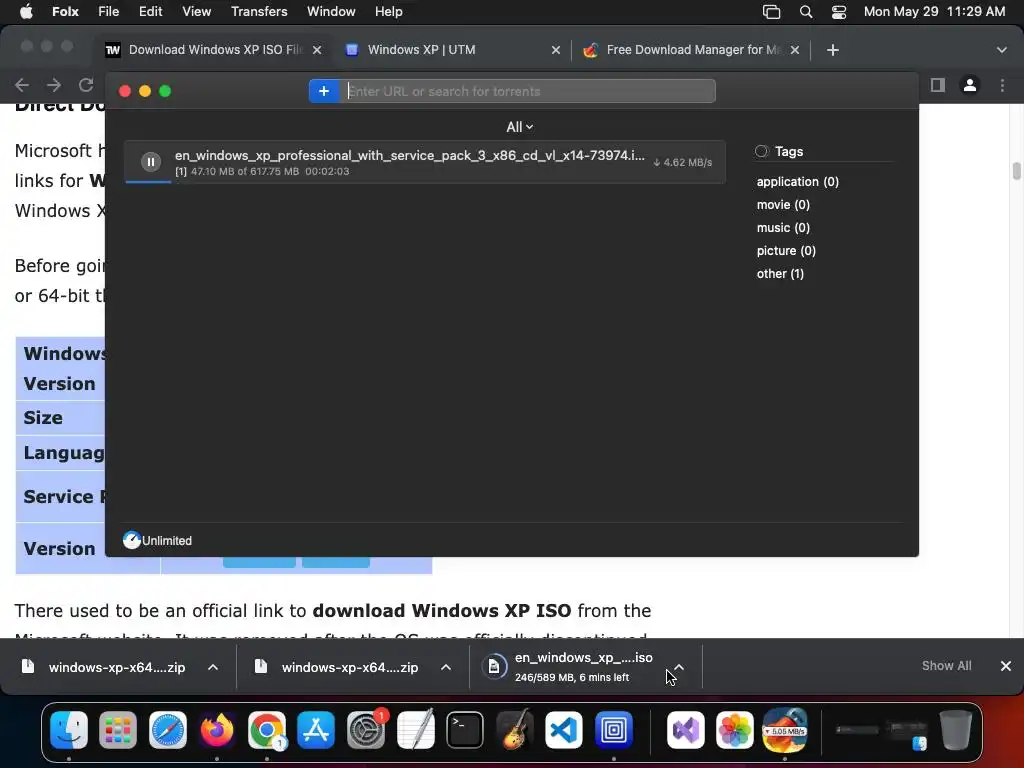The image size is (1024, 768).
Task: Select the application (0) tag
Action: [x=797, y=182]
